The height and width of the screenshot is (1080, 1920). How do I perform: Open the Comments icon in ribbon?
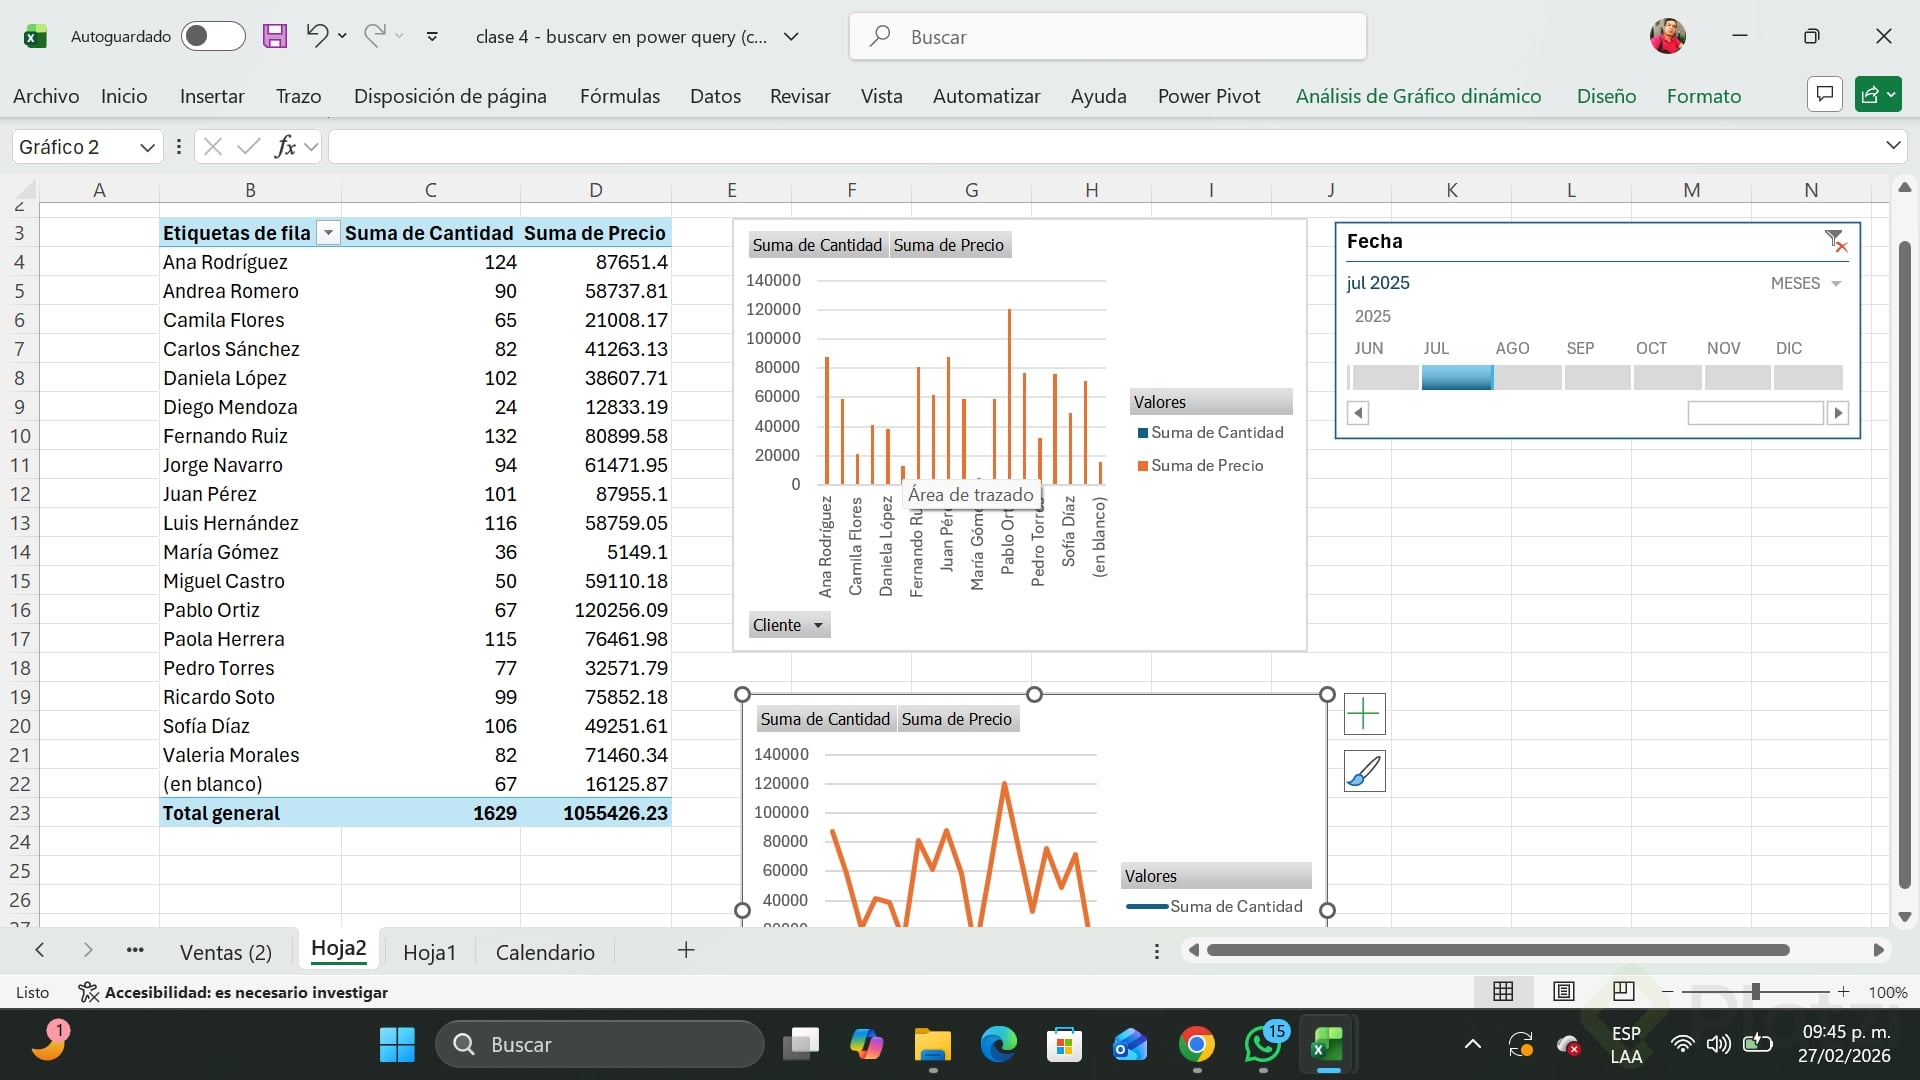[1825, 95]
